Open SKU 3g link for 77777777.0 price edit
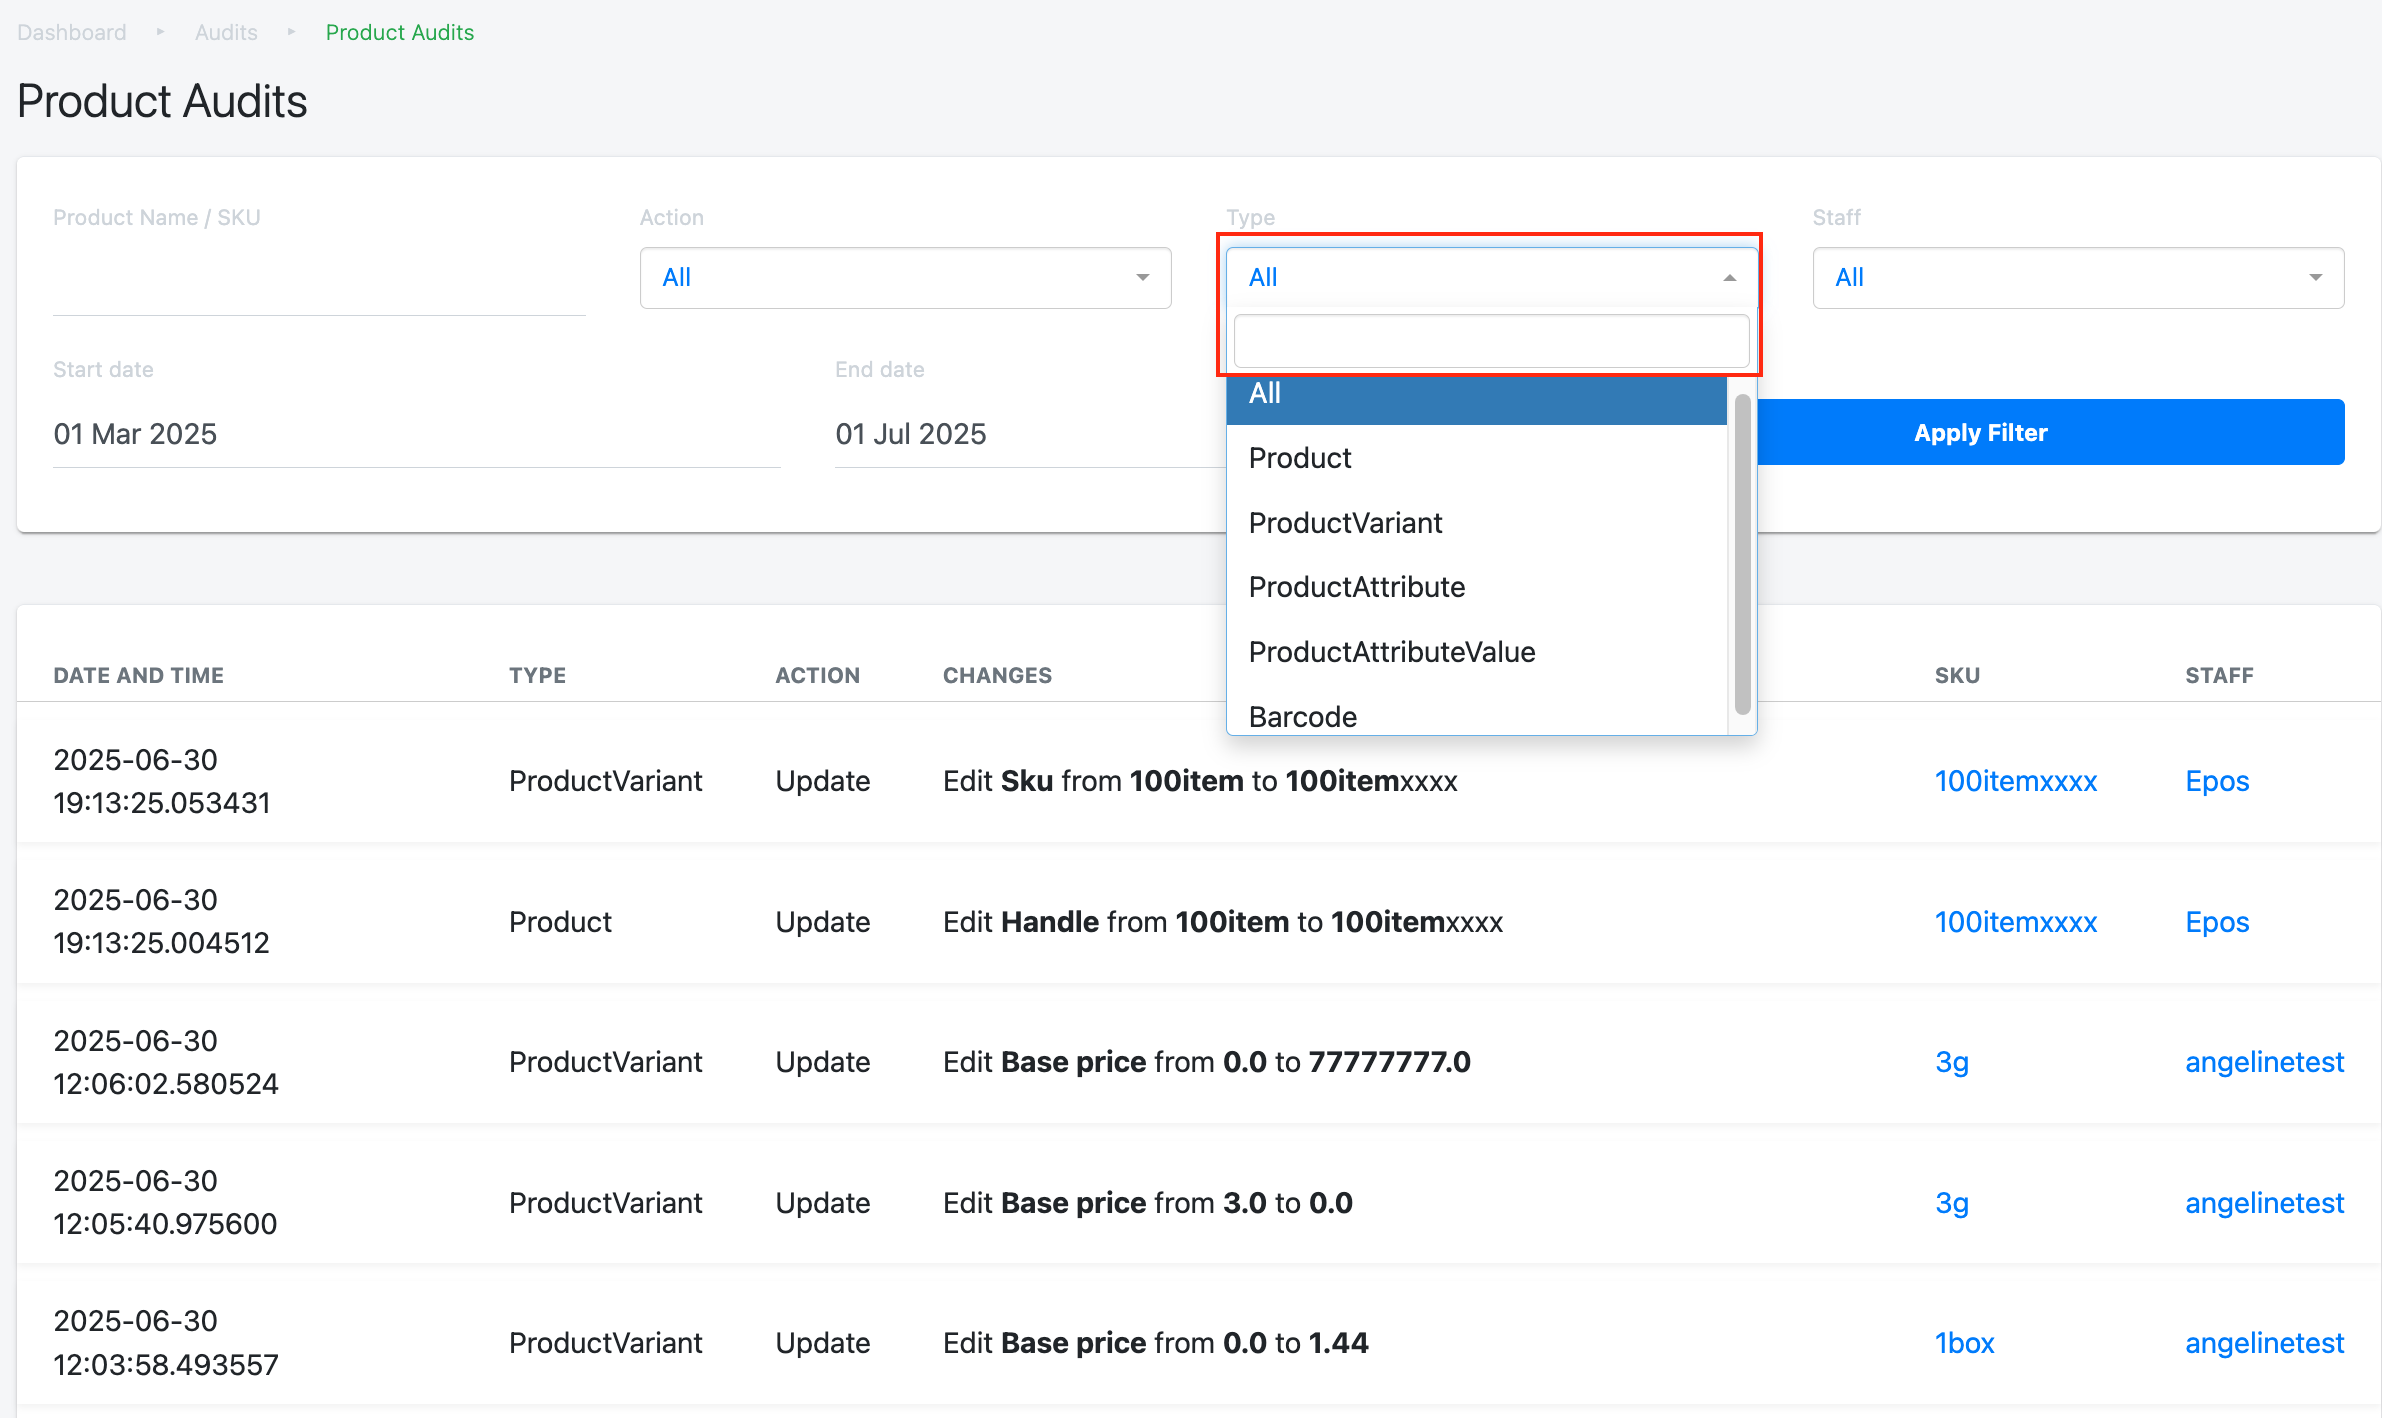 click(1951, 1062)
